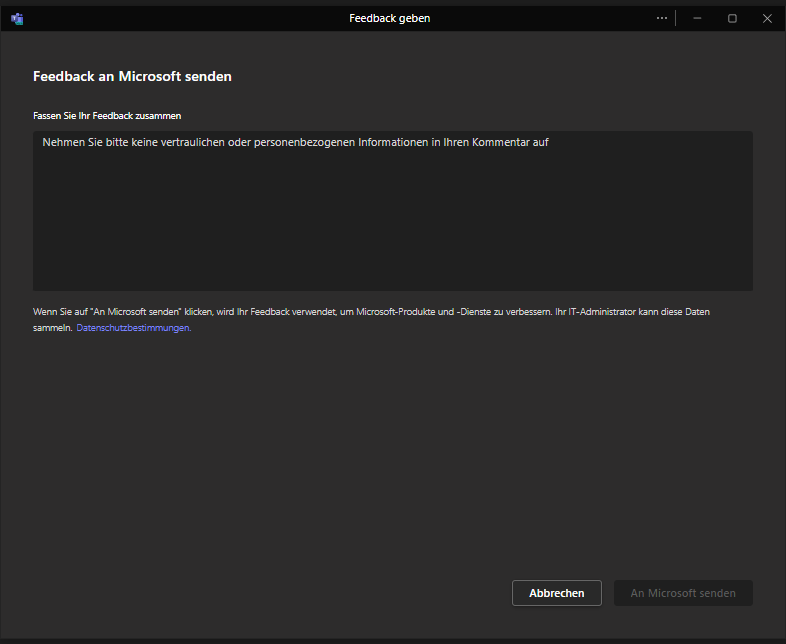Click the An Microsoft senden button
This screenshot has height=644, width=786.
coord(683,593)
